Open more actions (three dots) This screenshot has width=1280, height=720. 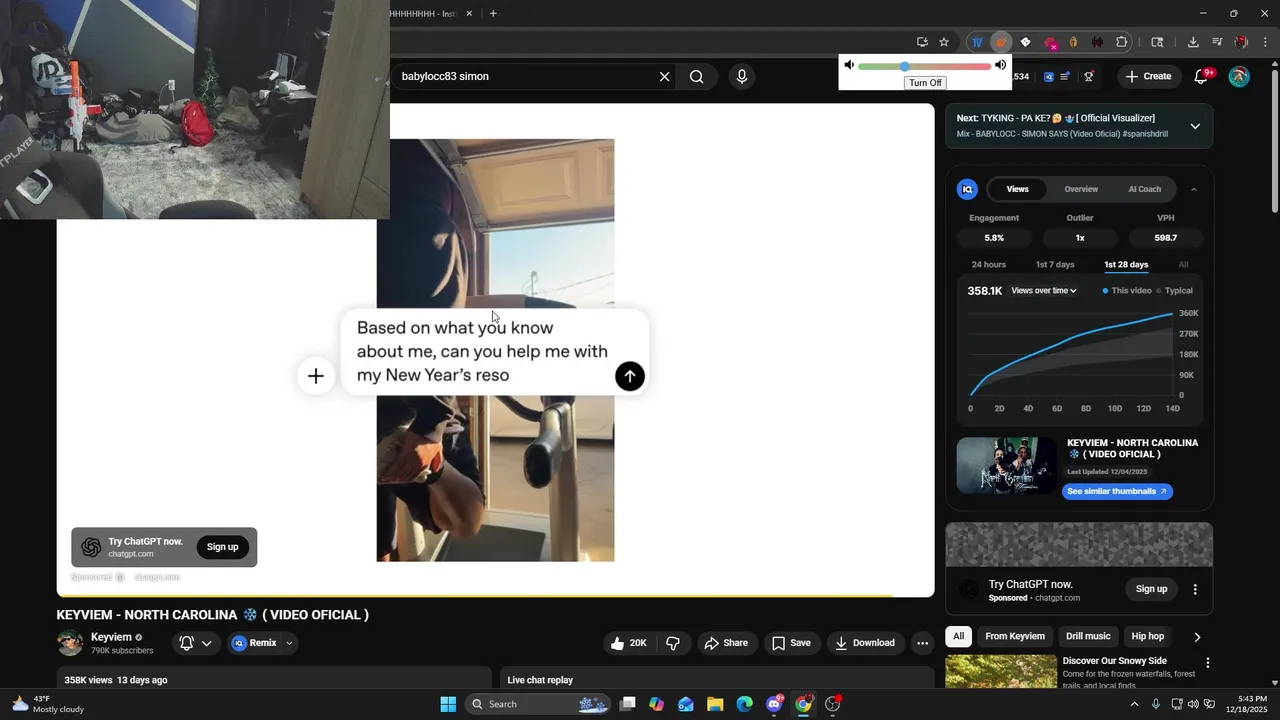point(922,643)
